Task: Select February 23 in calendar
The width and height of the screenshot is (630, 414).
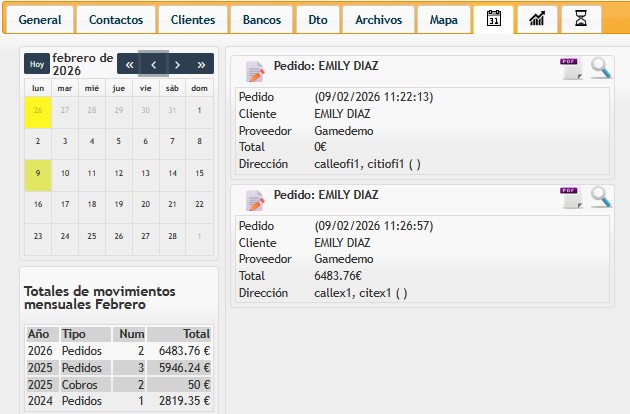Action: click(38, 238)
